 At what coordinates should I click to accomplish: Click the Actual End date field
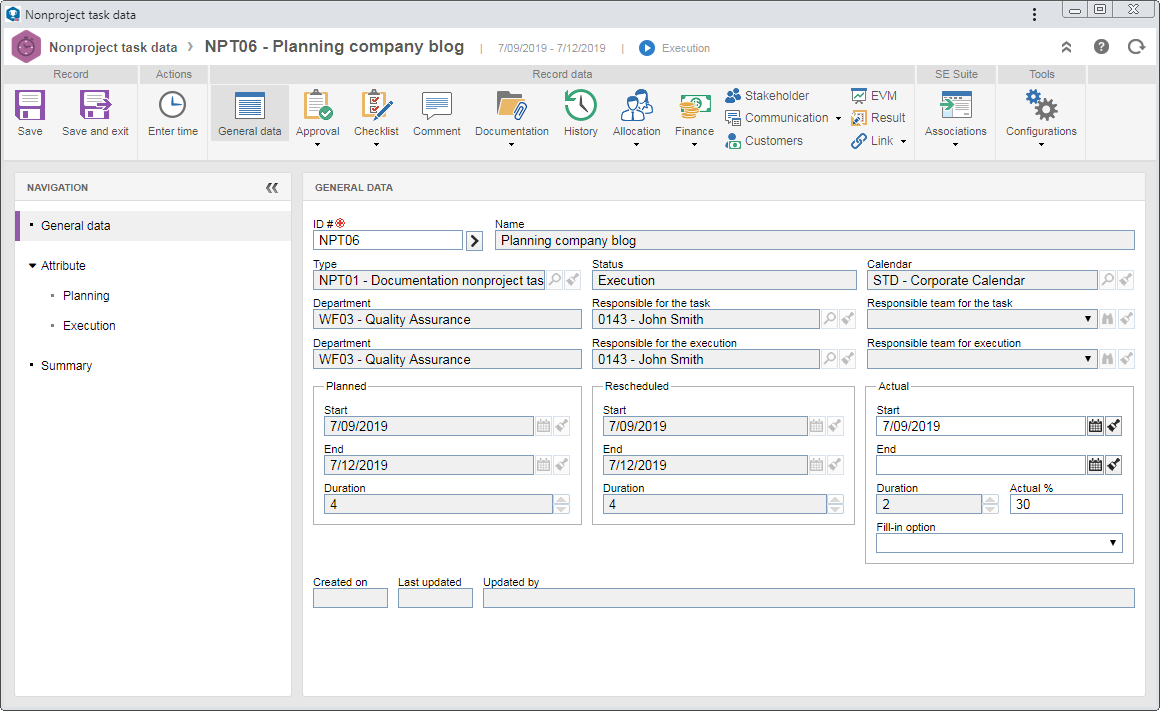coord(980,465)
